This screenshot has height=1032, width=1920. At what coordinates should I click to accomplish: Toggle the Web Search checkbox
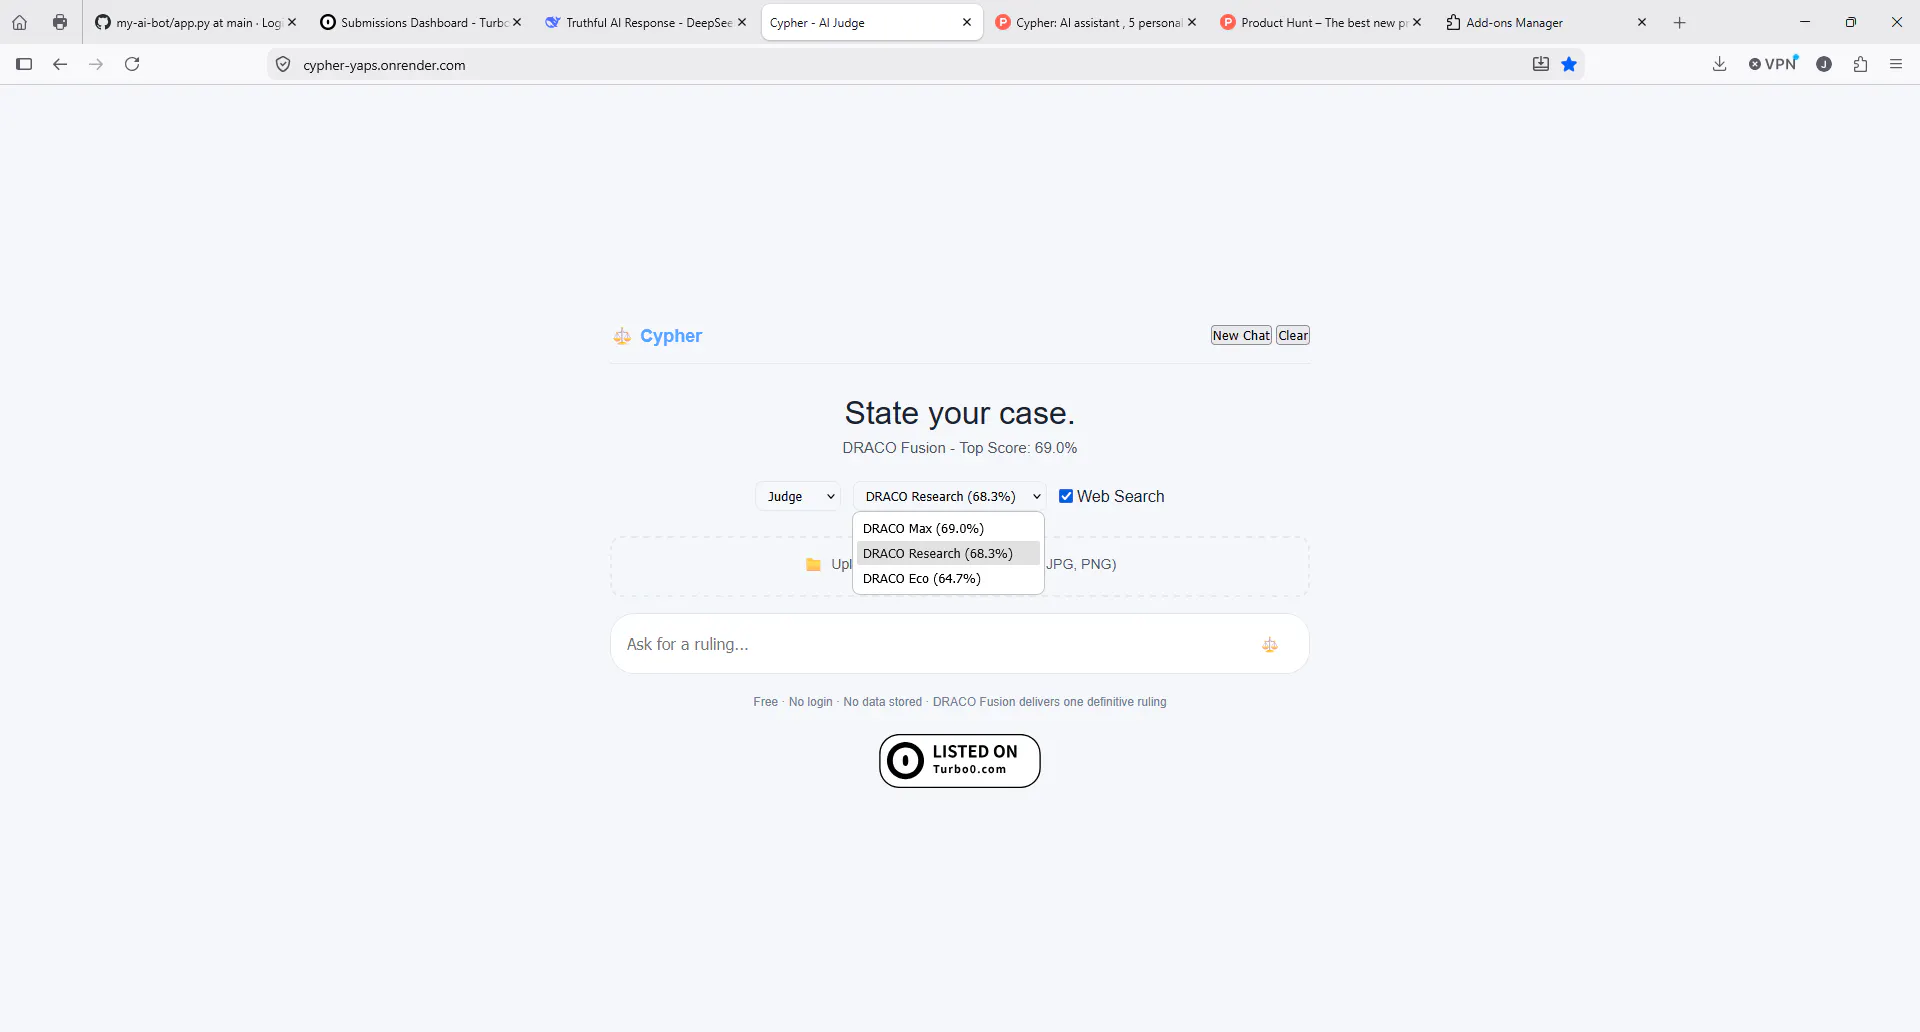click(x=1066, y=496)
